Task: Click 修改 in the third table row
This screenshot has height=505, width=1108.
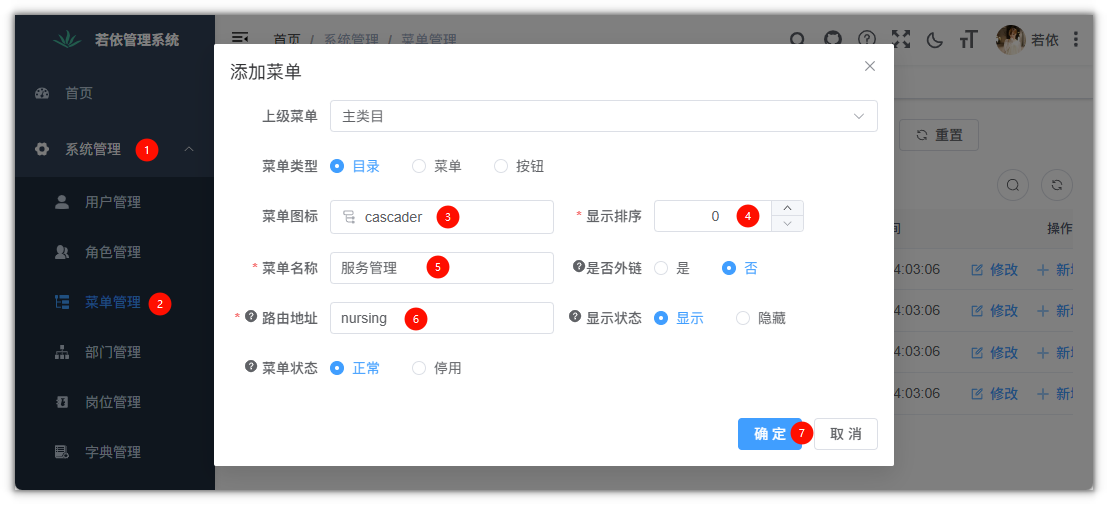Action: [x=994, y=352]
